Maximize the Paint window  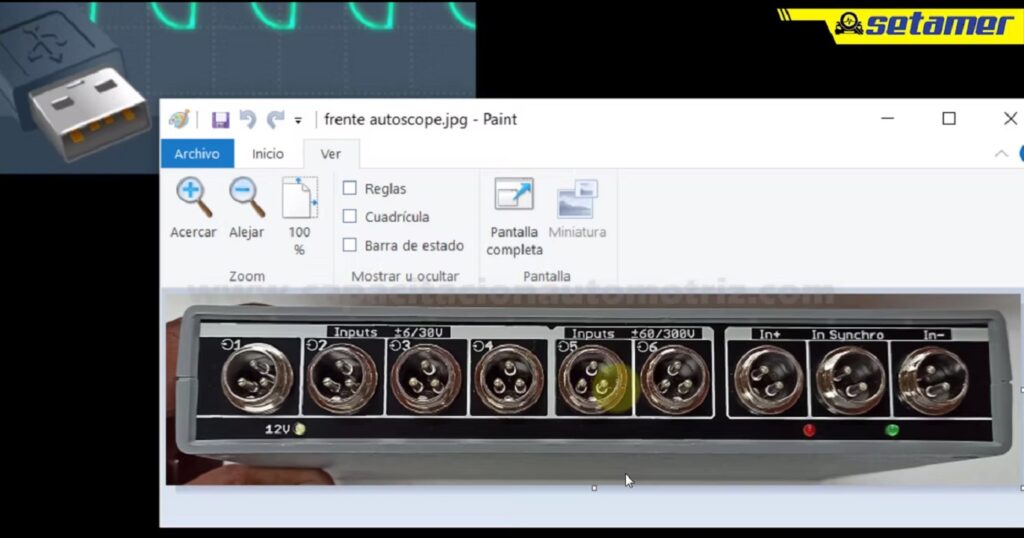(949, 118)
